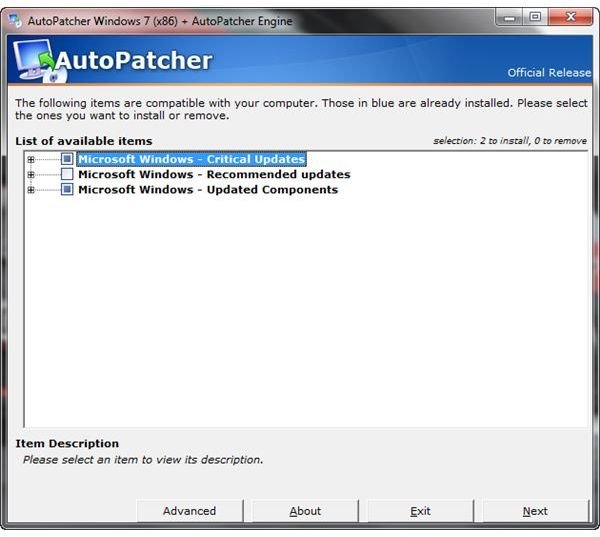Expand the Updated Components tree node

pyautogui.click(x=31, y=190)
